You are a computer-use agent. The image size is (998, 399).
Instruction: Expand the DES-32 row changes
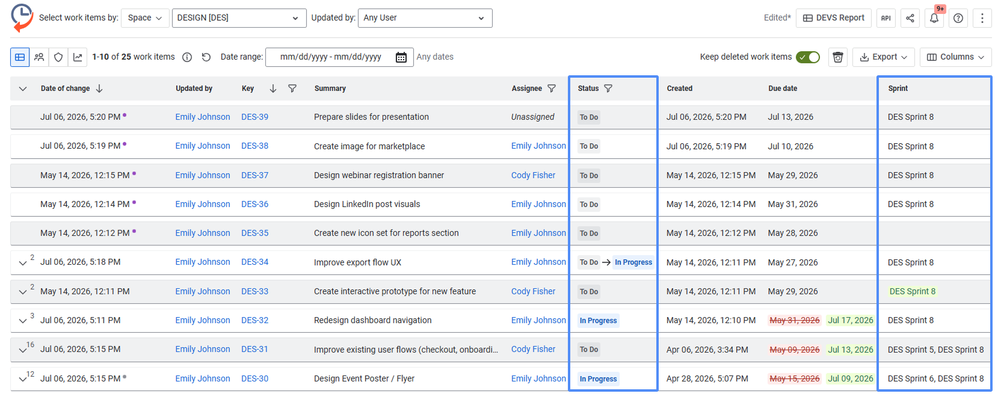tap(23, 321)
